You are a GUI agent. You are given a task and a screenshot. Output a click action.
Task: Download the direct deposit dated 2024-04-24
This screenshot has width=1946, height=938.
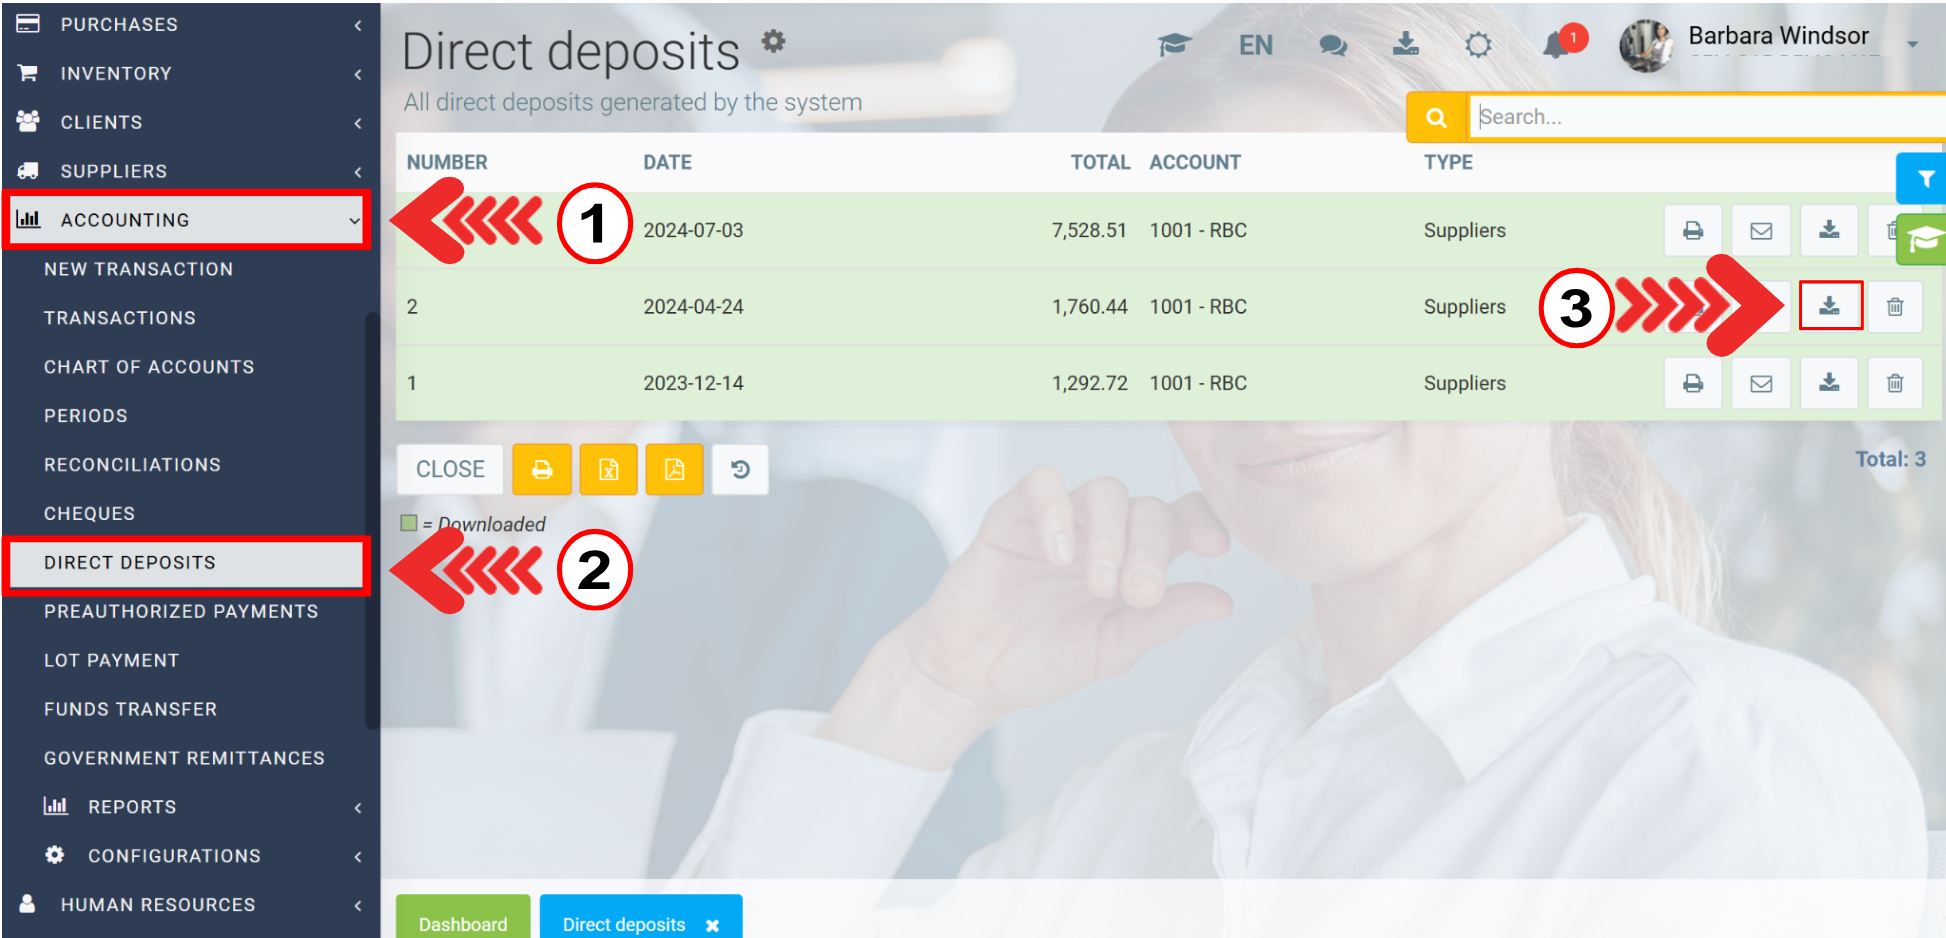(x=1829, y=306)
